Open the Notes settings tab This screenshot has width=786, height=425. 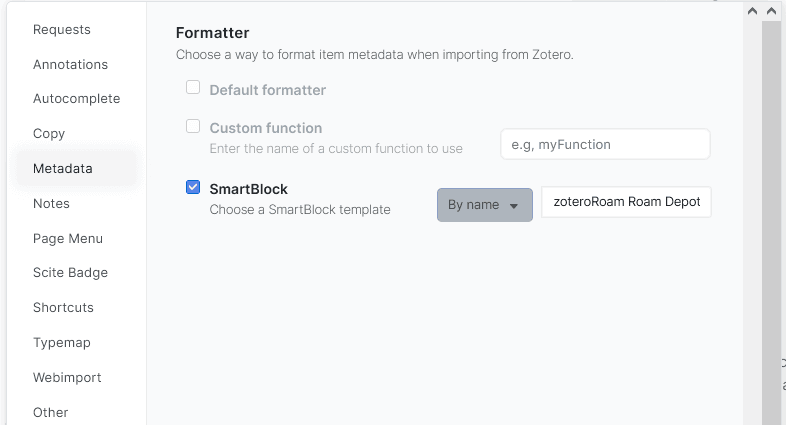51,203
